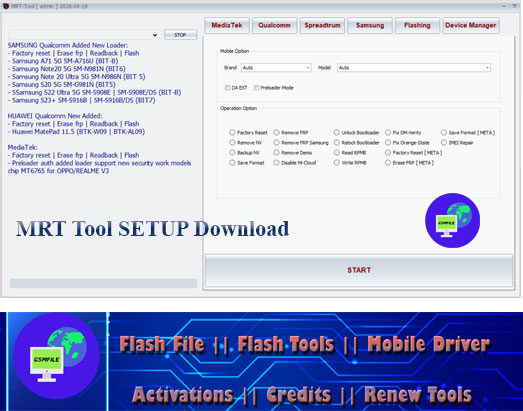Image resolution: width=523 pixels, height=411 pixels.
Task: Click 'Mobile Driver' in the banner
Action: 429,344
